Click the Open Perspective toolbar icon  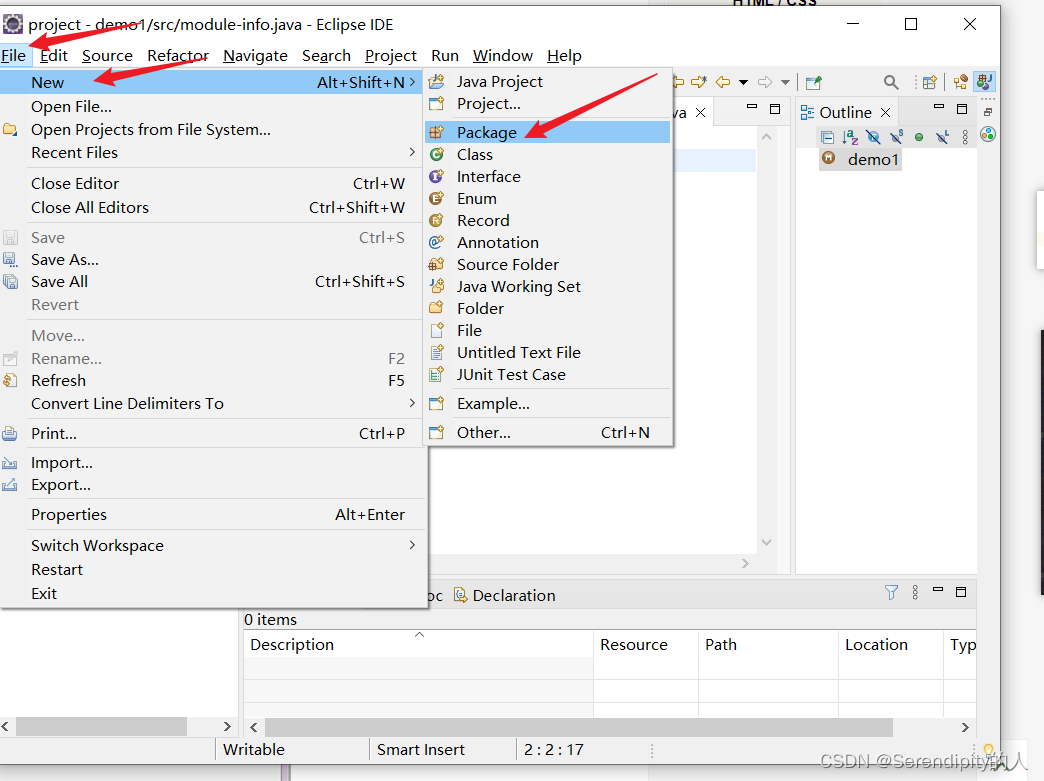929,83
